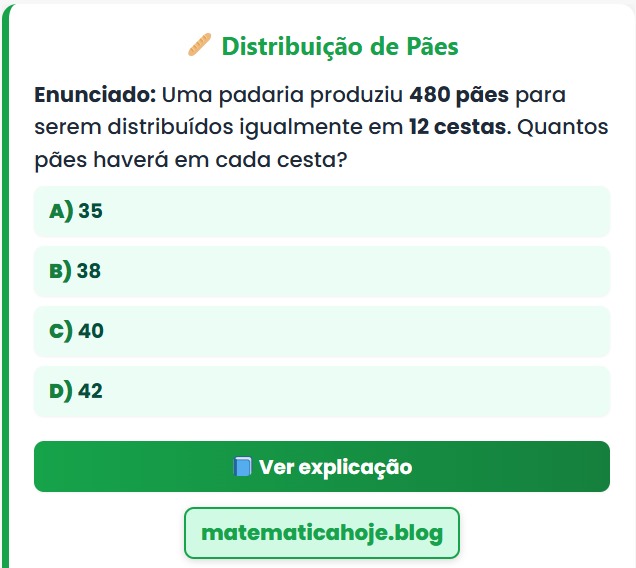Screen dimensions: 636x568
Task: Click the bold "12 cestas" text
Action: click(457, 128)
